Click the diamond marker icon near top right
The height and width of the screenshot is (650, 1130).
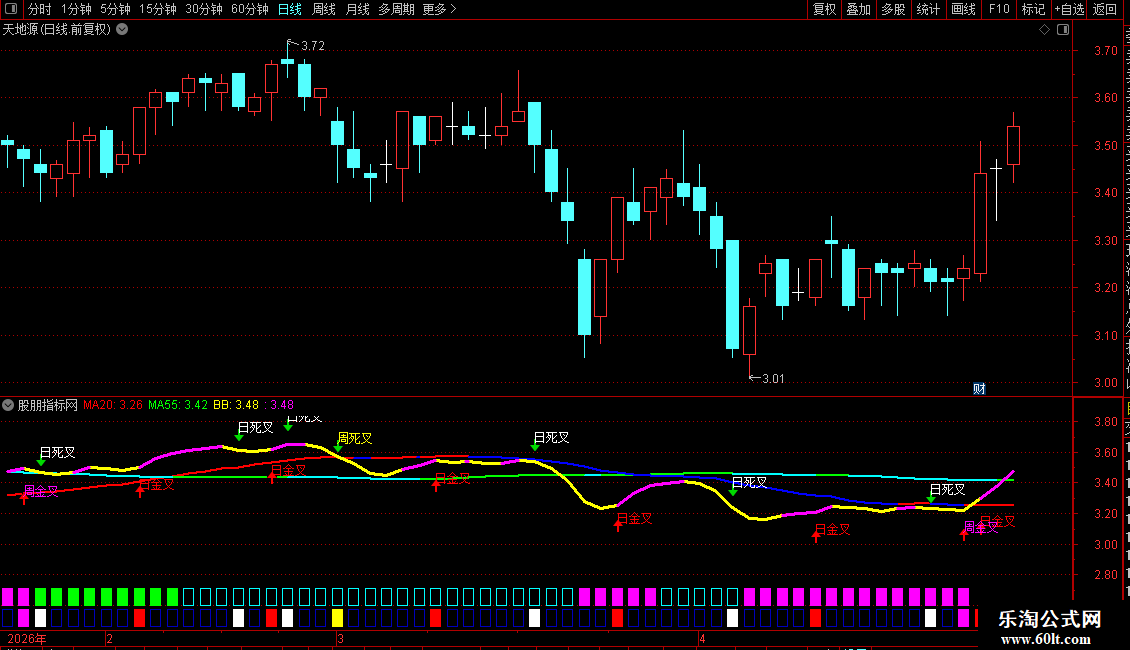click(x=1044, y=30)
